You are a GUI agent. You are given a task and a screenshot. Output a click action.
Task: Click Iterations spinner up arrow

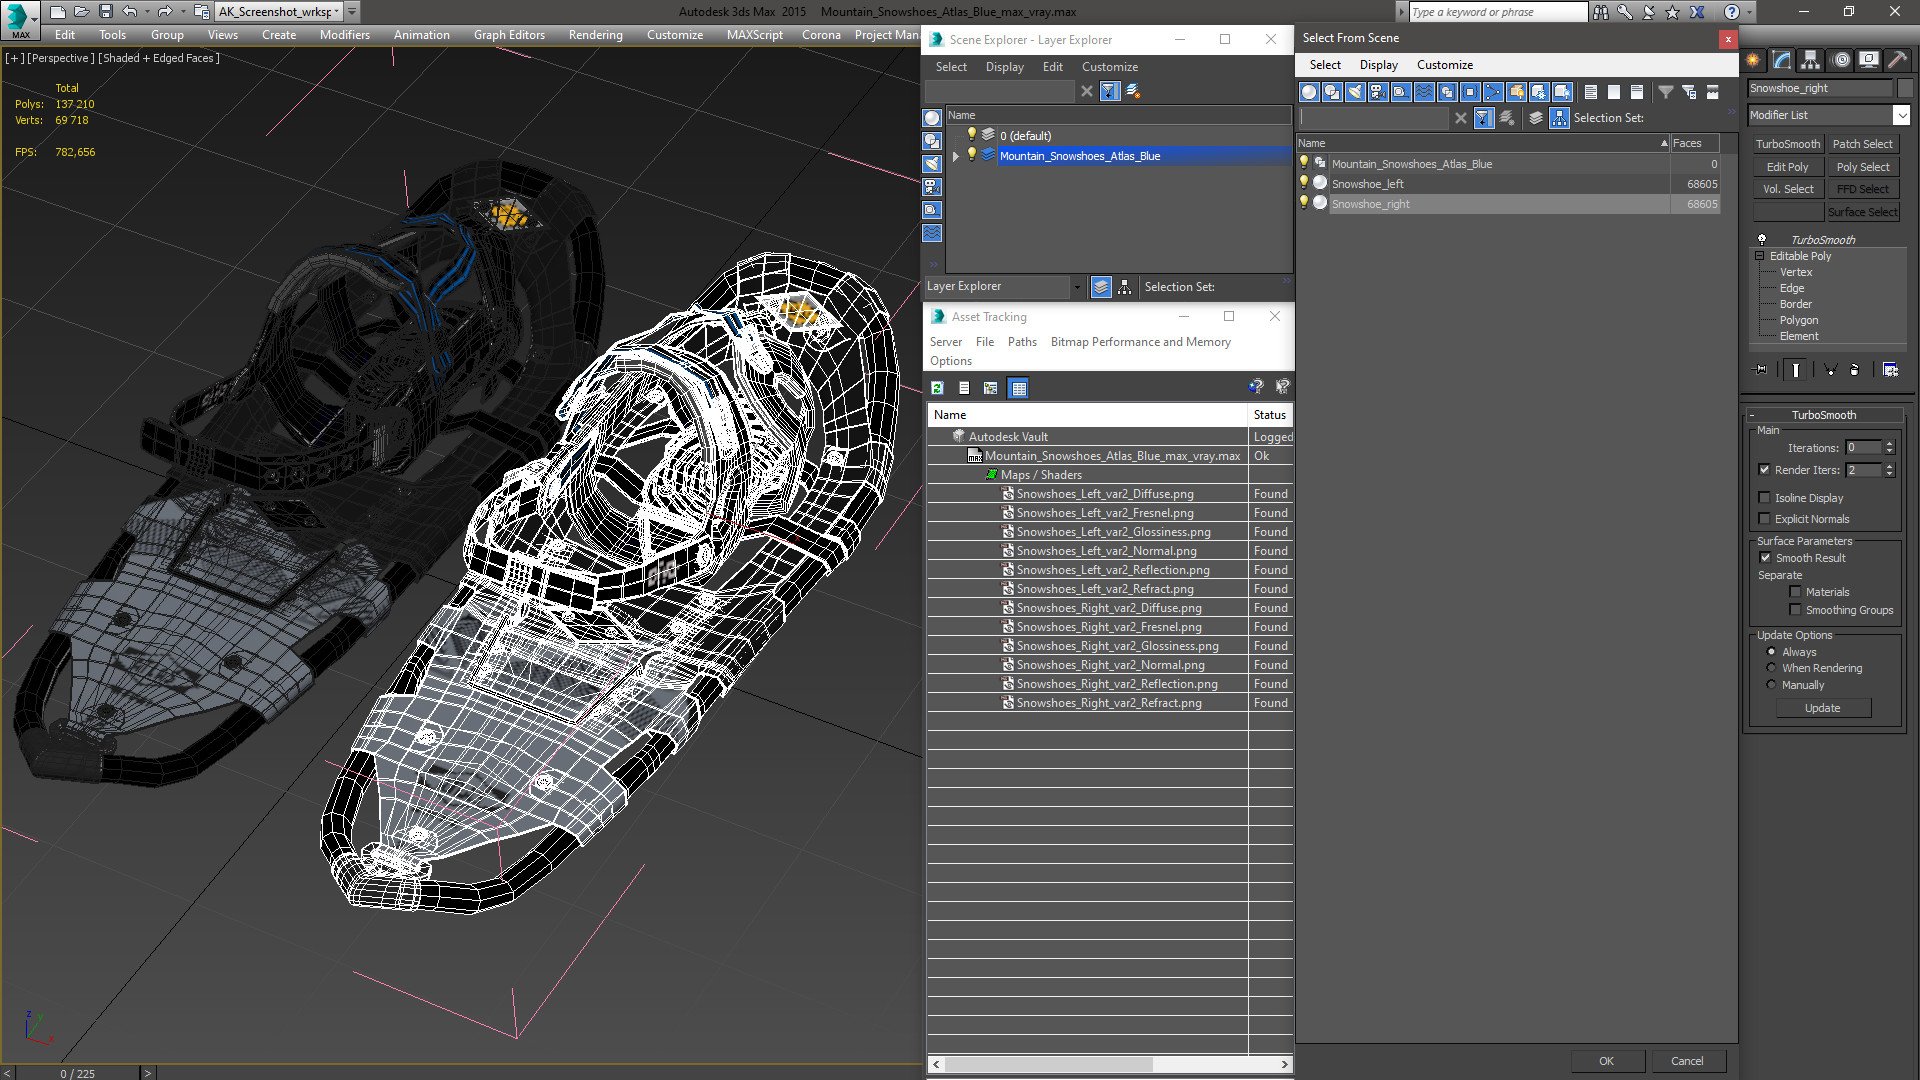pos(1889,444)
